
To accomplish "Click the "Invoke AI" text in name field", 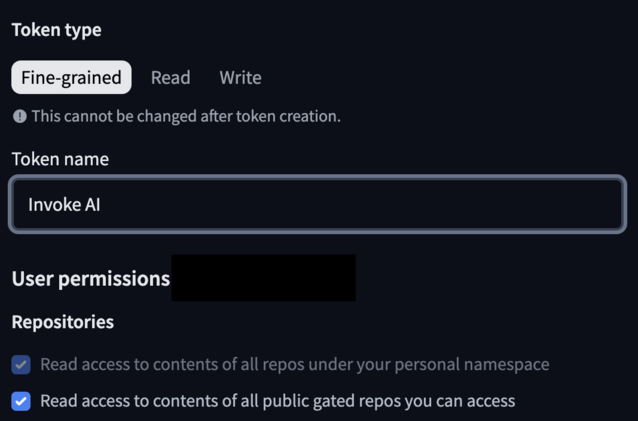I will 64,205.
